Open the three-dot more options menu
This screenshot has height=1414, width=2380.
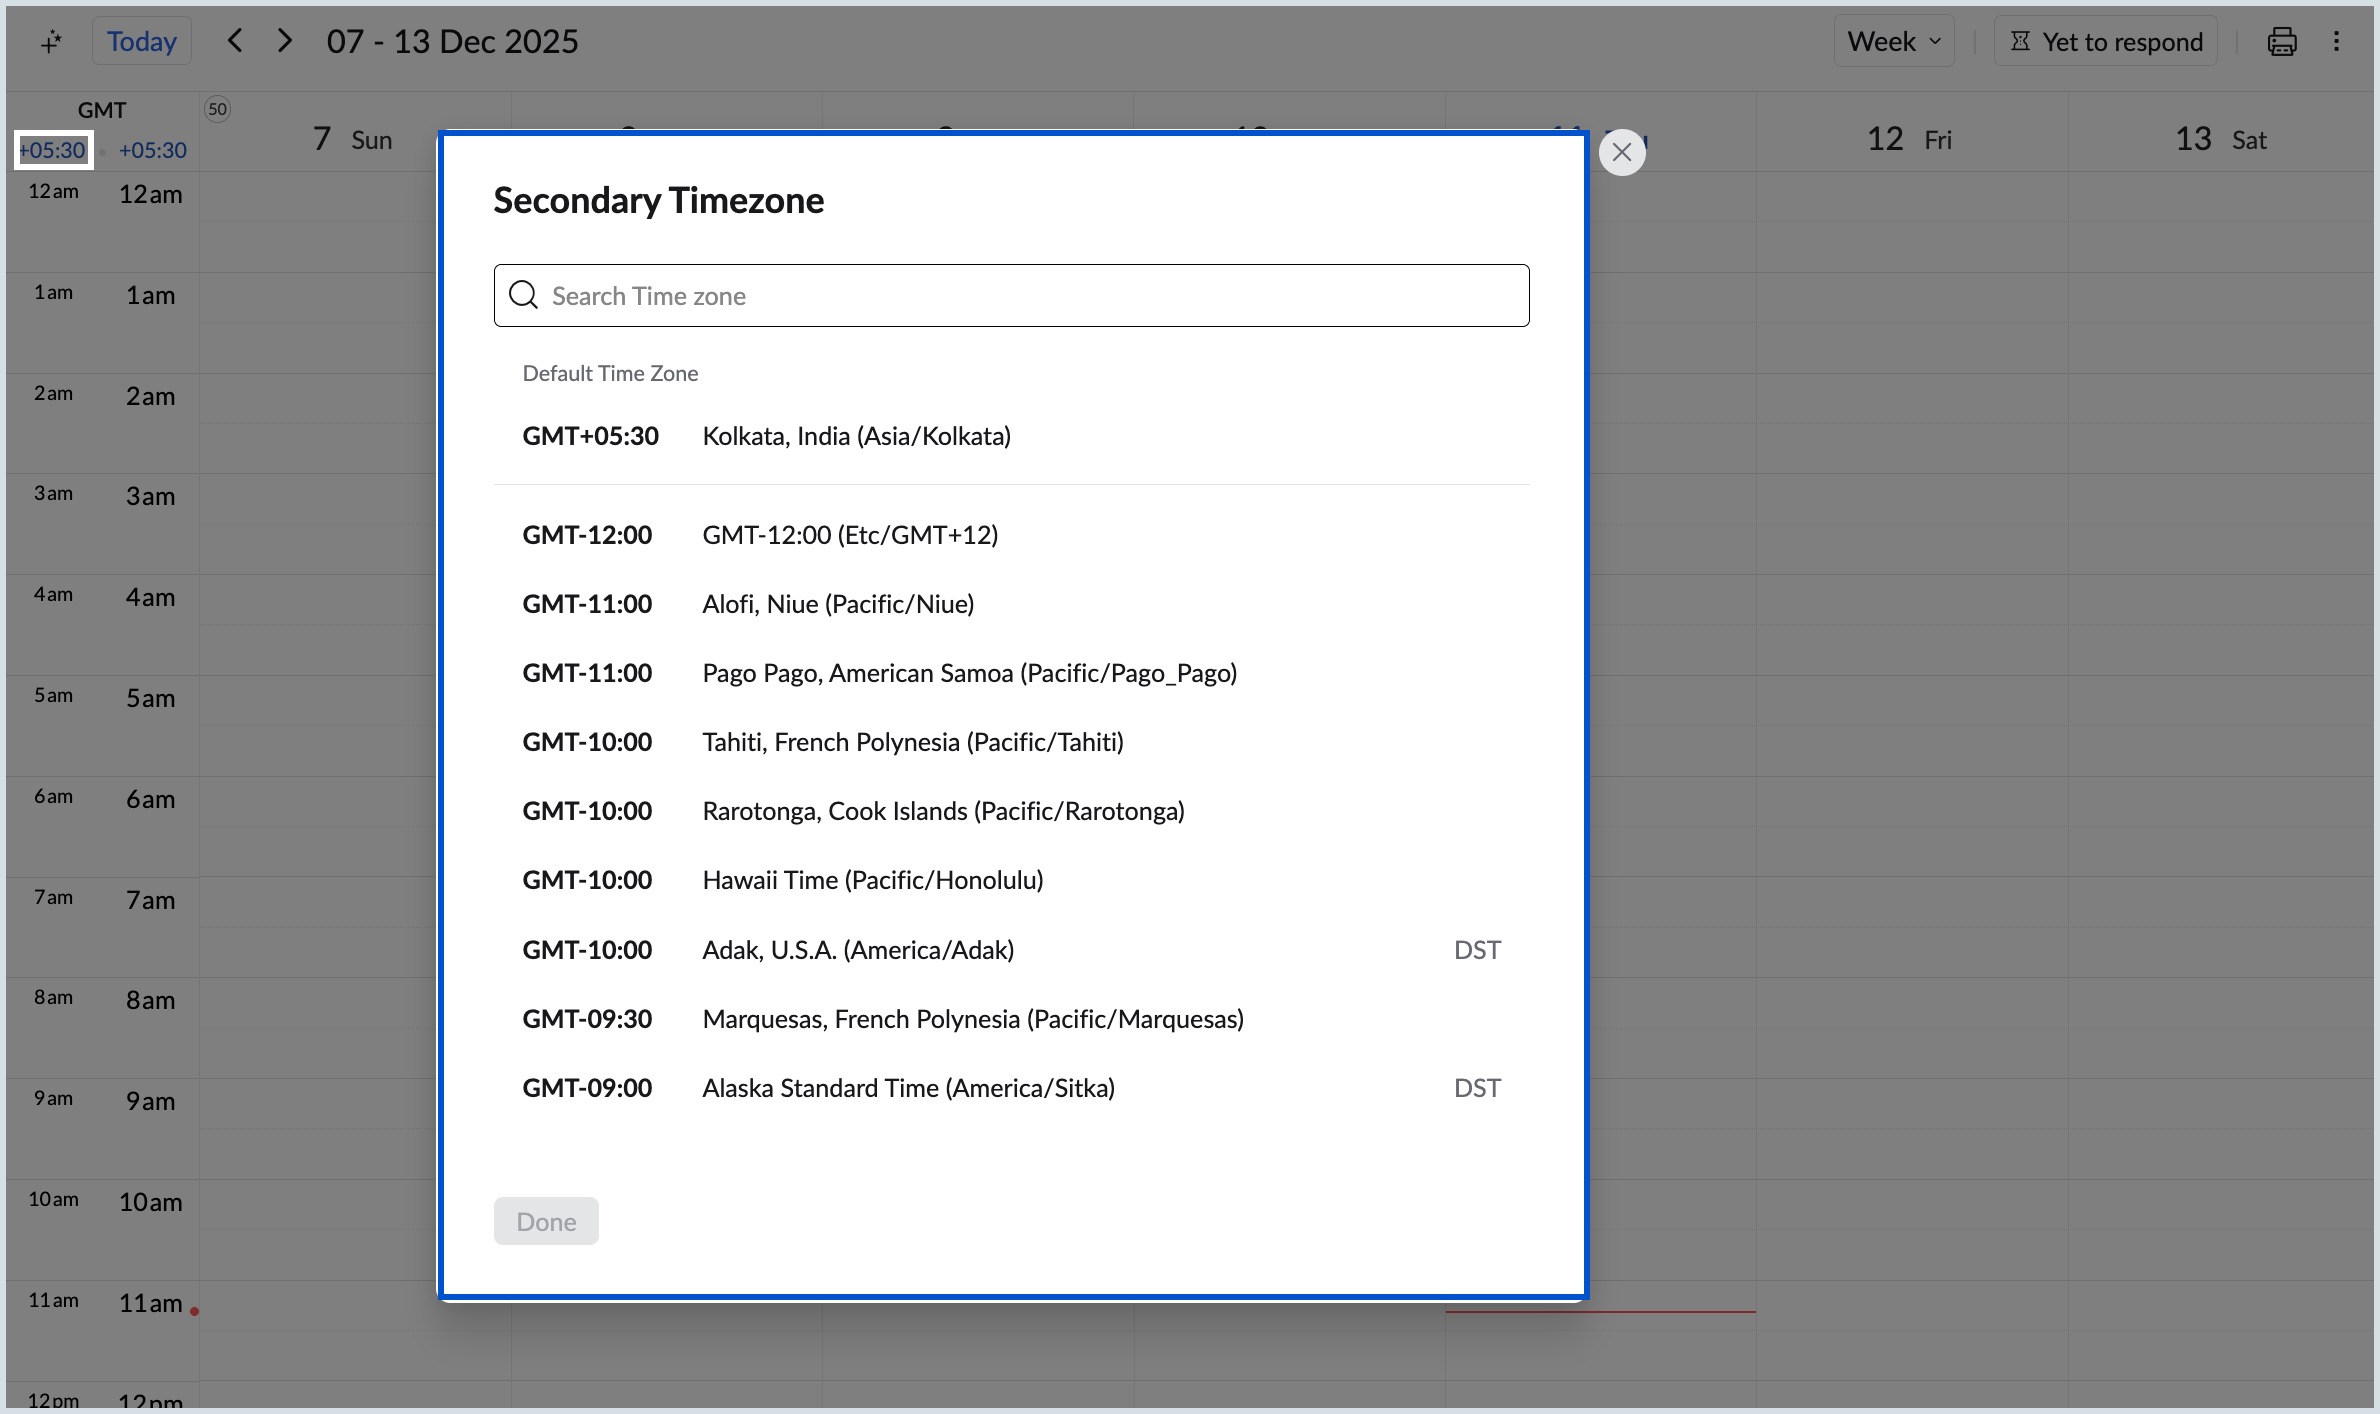tap(2338, 41)
